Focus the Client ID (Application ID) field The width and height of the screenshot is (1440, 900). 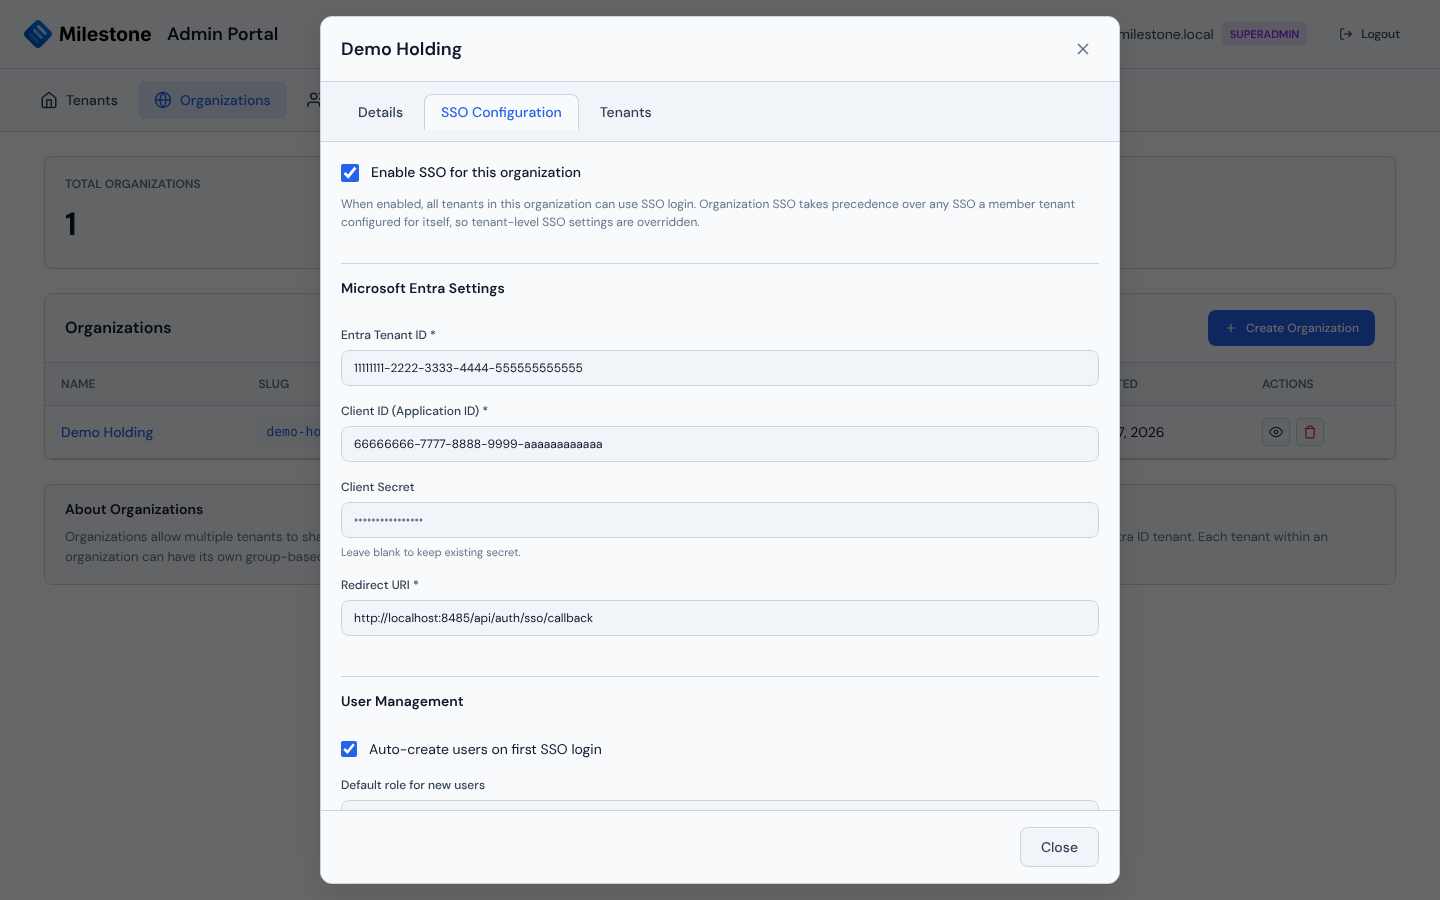click(x=720, y=444)
